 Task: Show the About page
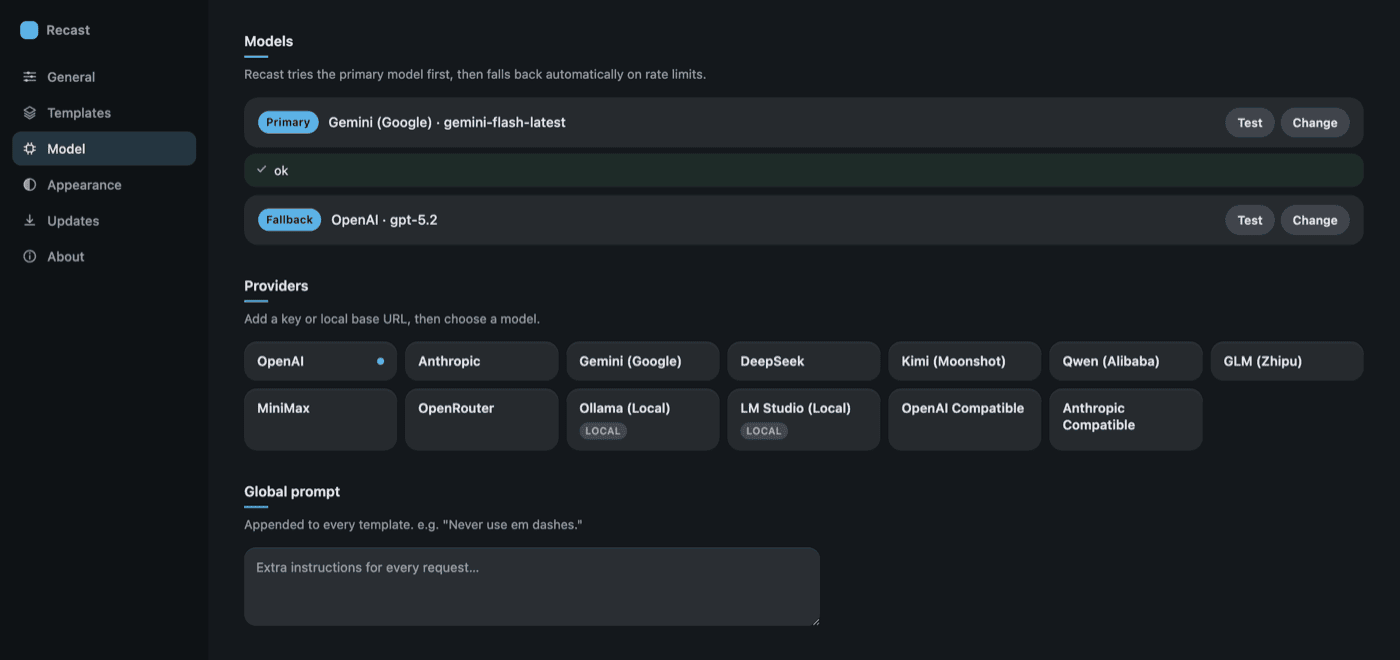click(104, 257)
